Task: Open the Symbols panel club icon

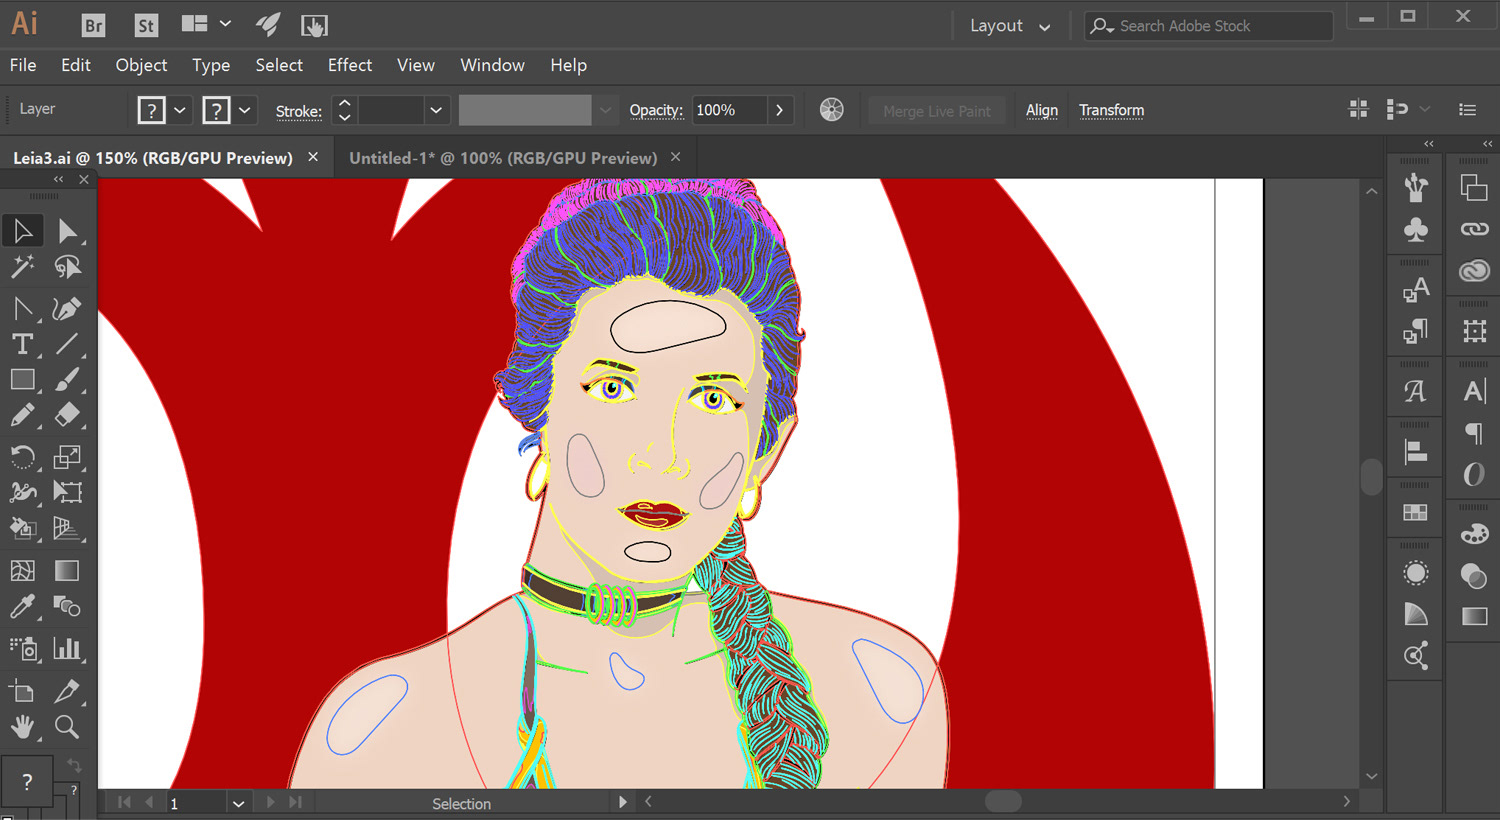Action: click(1416, 230)
